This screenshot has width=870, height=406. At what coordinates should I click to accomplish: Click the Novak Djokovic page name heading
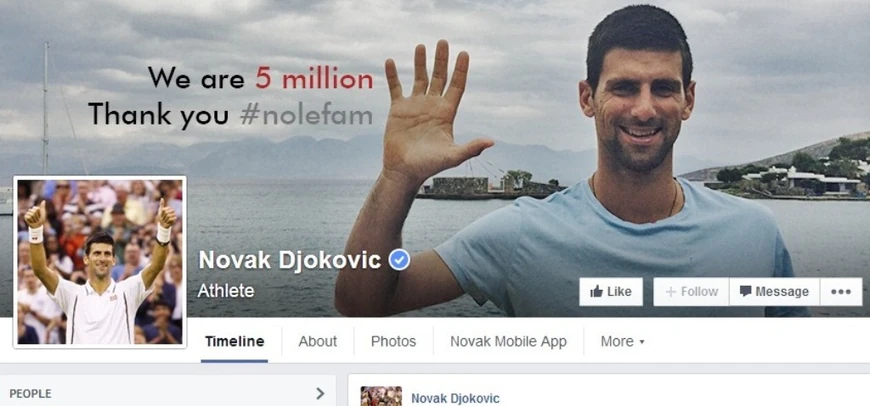[290, 260]
